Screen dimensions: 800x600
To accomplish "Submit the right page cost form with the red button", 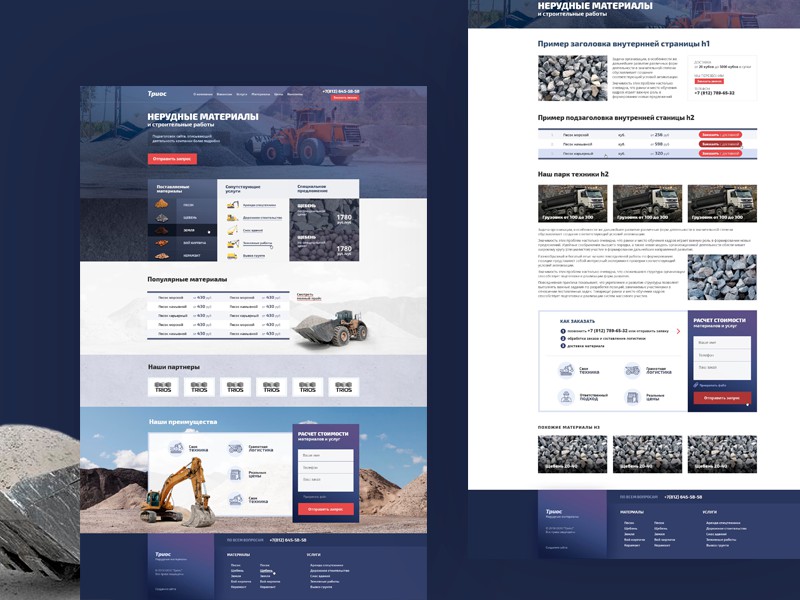I will (x=722, y=398).
